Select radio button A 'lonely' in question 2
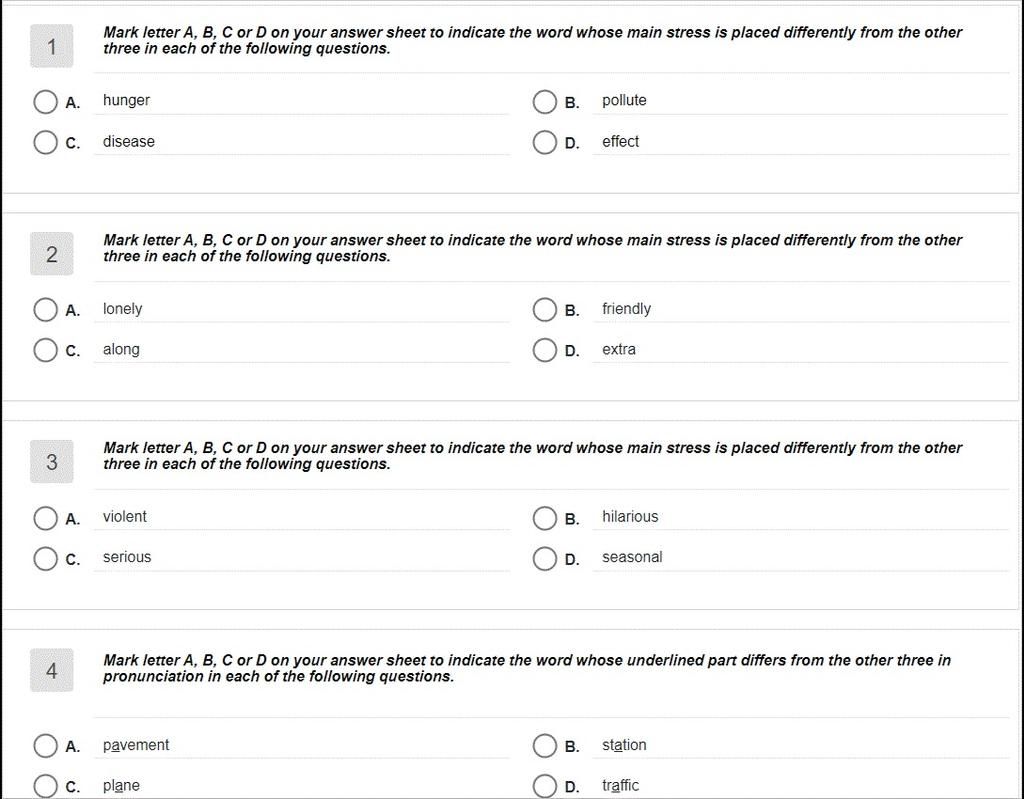 point(45,310)
